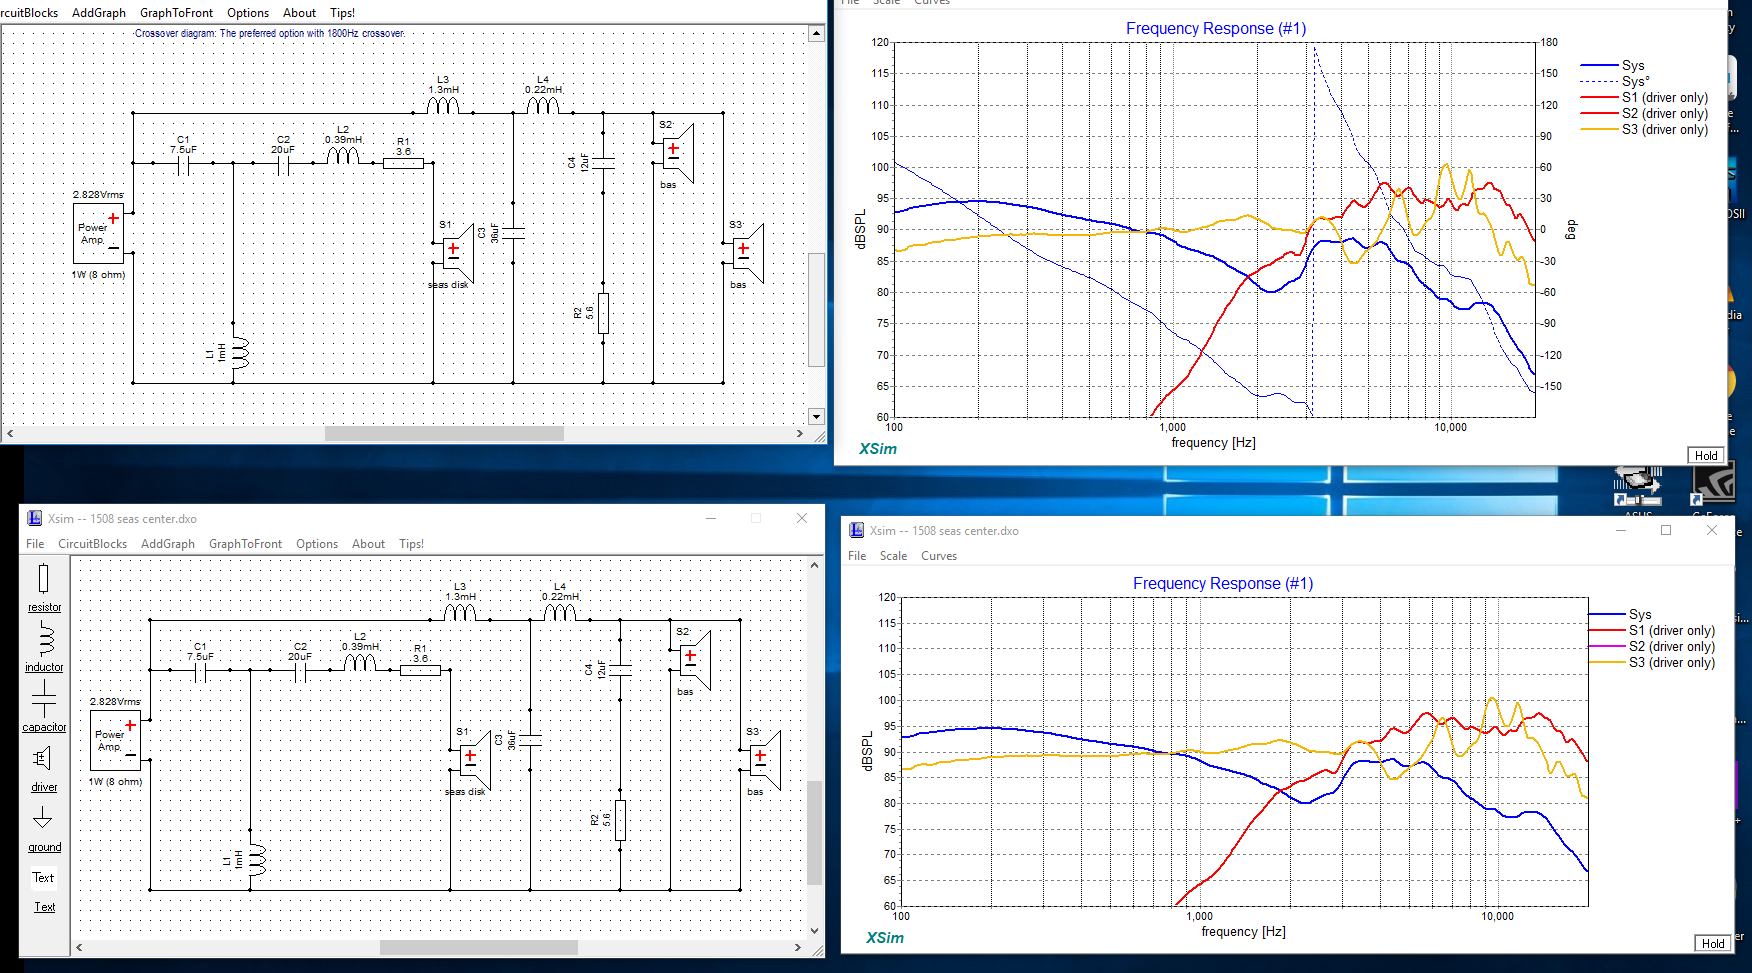Click the lower schematic's vertical scroll down arrow
Image resolution: width=1752 pixels, height=973 pixels.
pyautogui.click(x=814, y=930)
